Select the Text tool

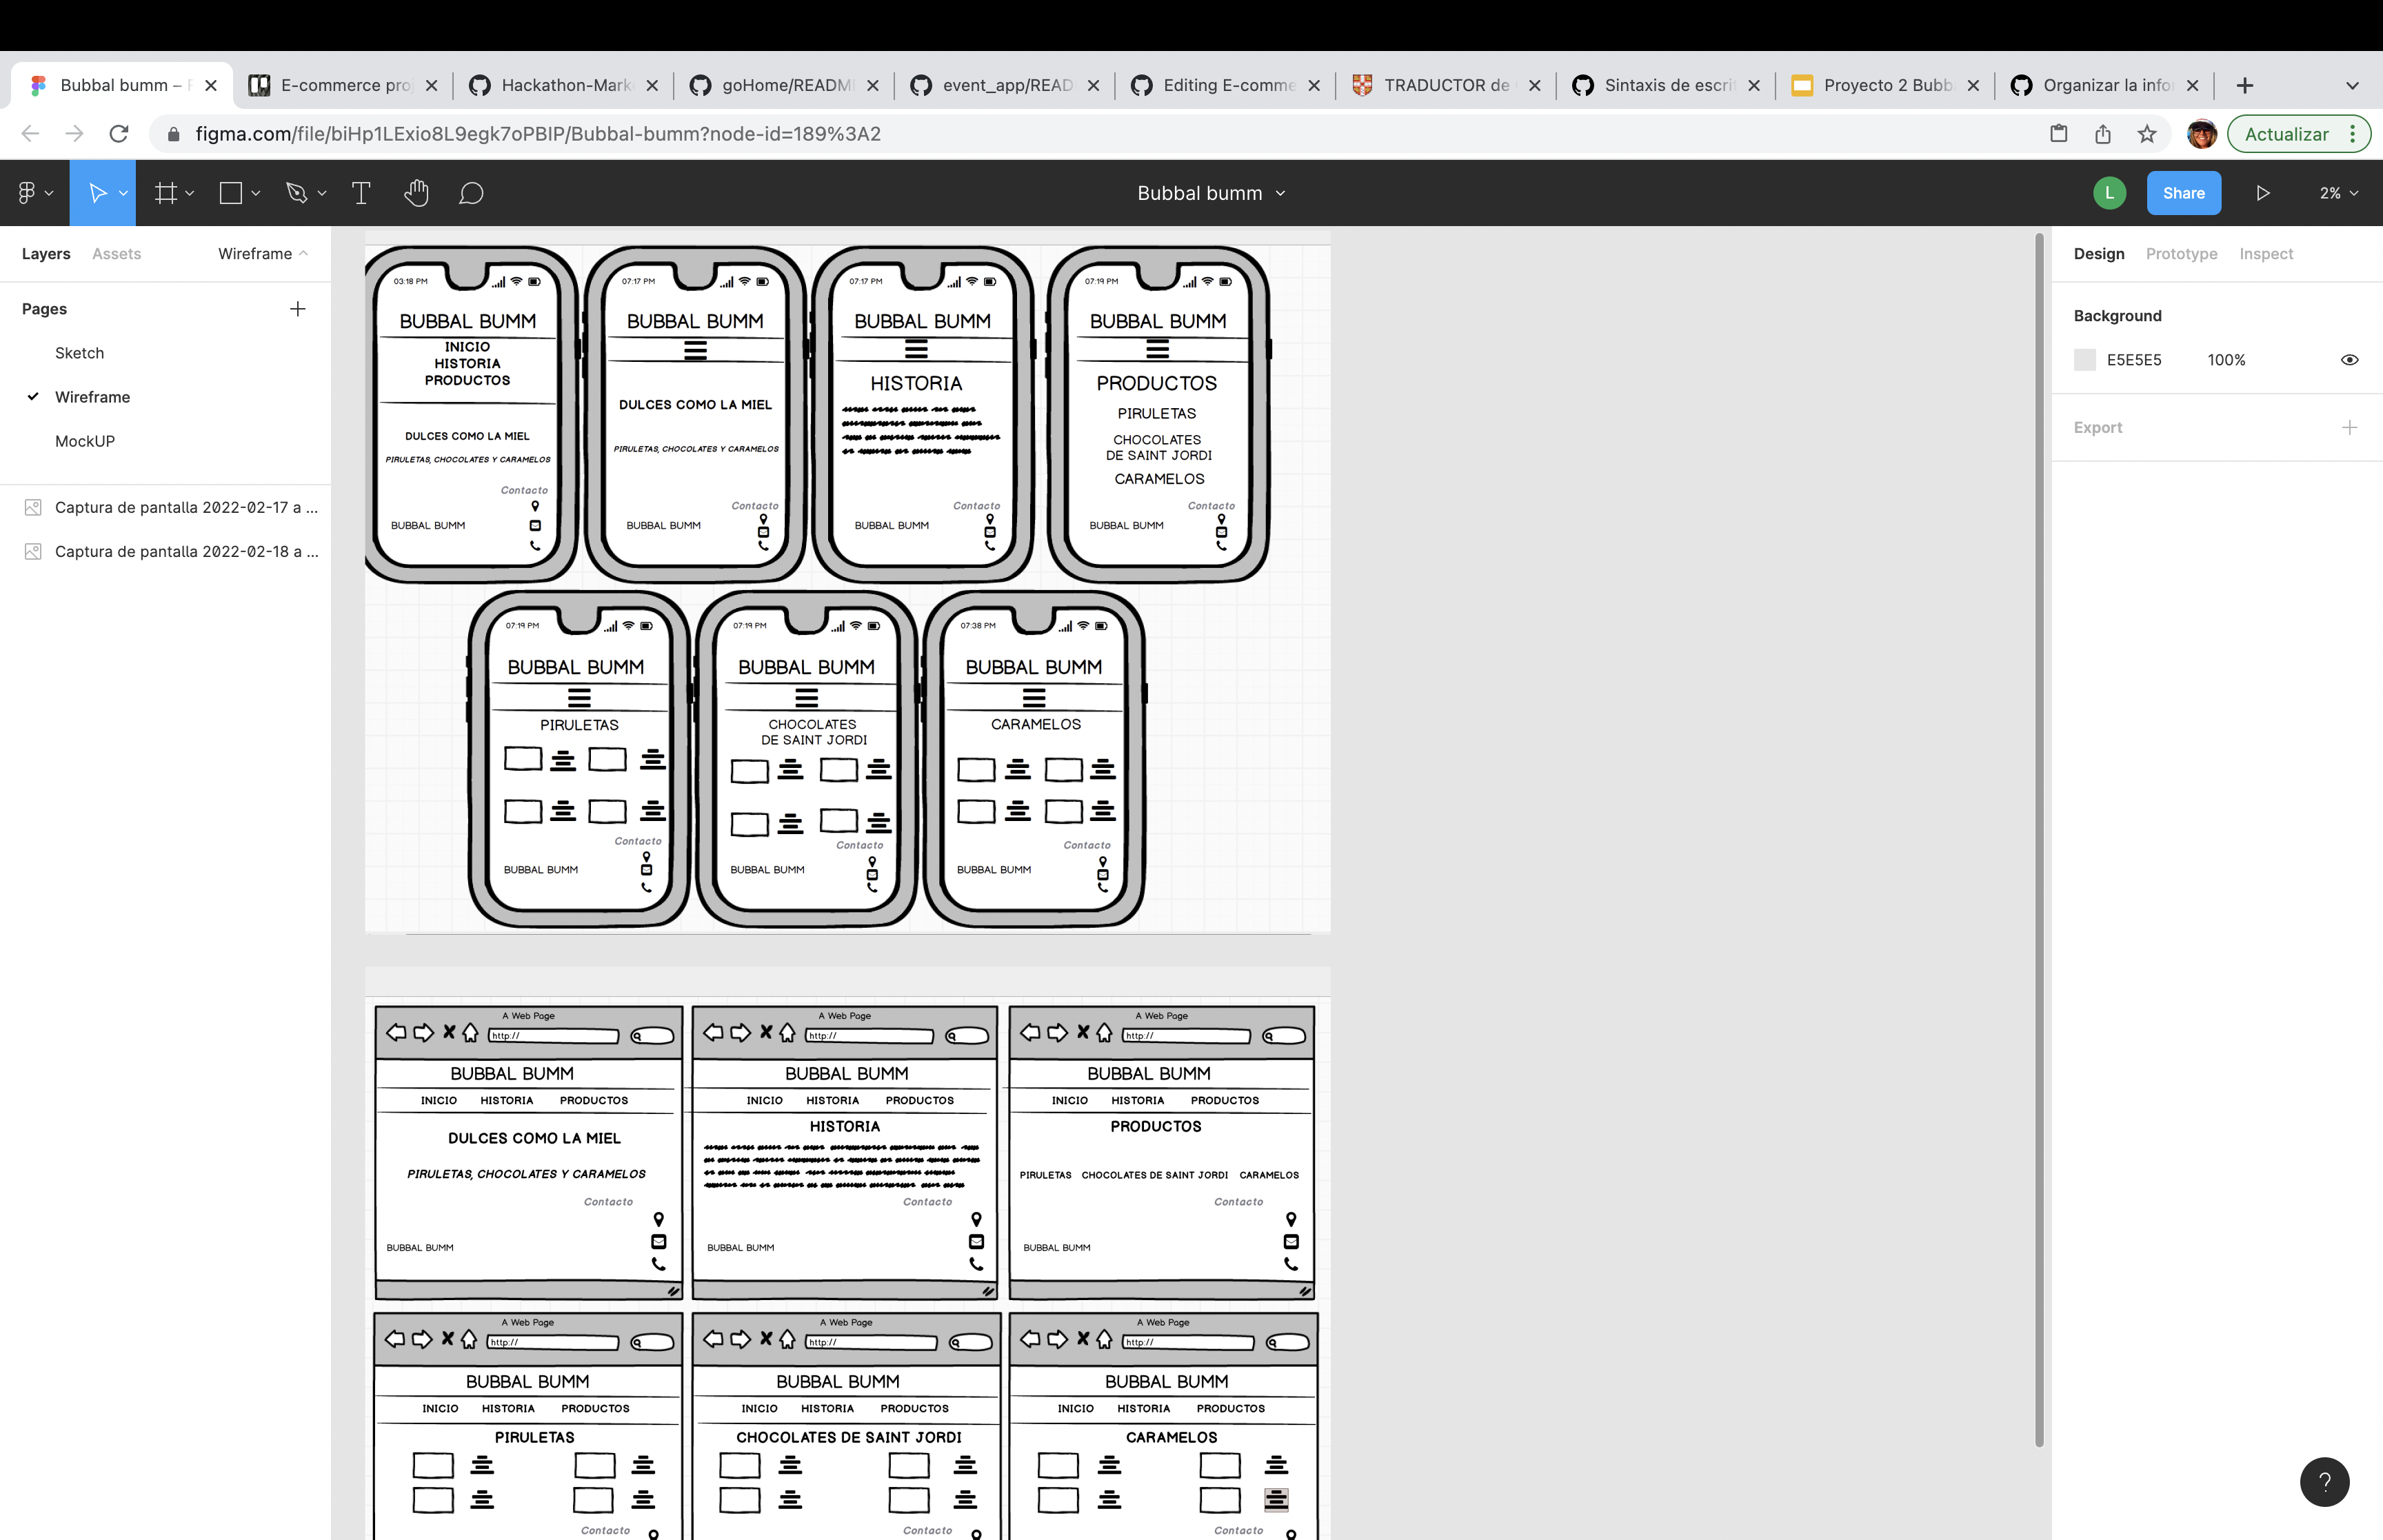coord(361,193)
